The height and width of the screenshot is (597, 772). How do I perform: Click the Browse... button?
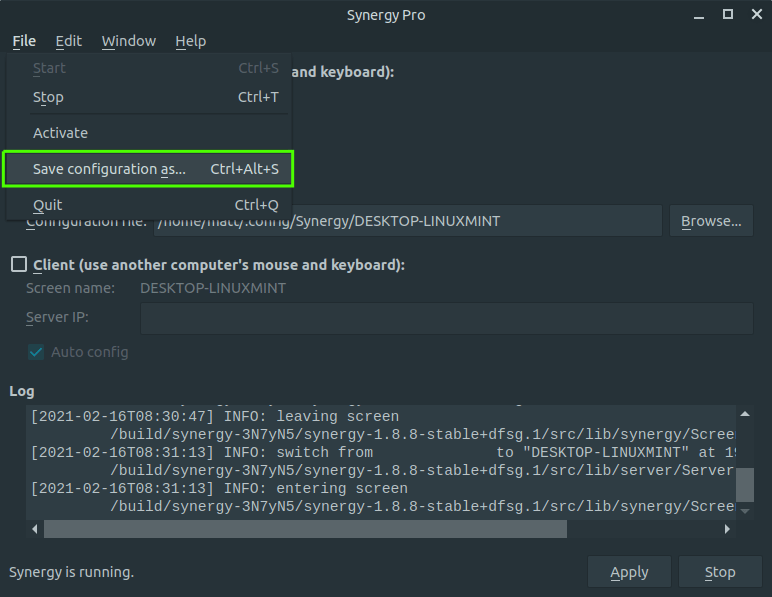711,221
